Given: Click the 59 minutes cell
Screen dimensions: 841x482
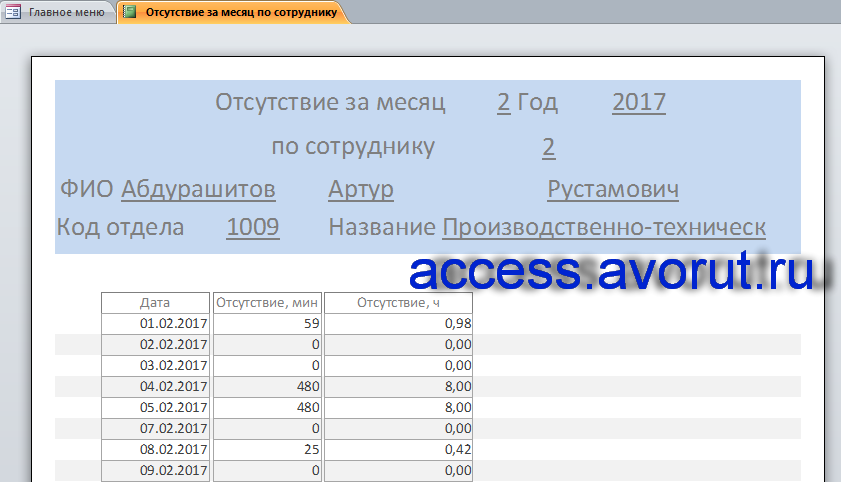Looking at the screenshot, I should point(267,323).
